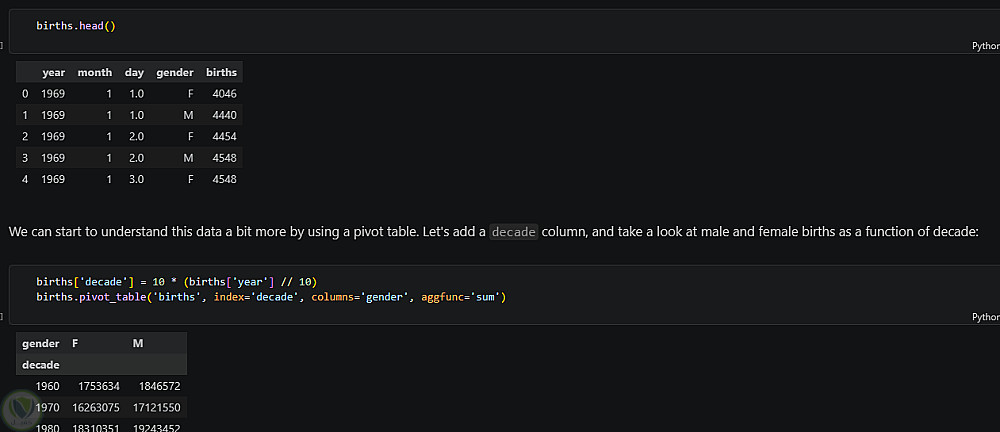Select the 'year' column header
Image resolution: width=1000 pixels, height=432 pixels.
point(53,72)
